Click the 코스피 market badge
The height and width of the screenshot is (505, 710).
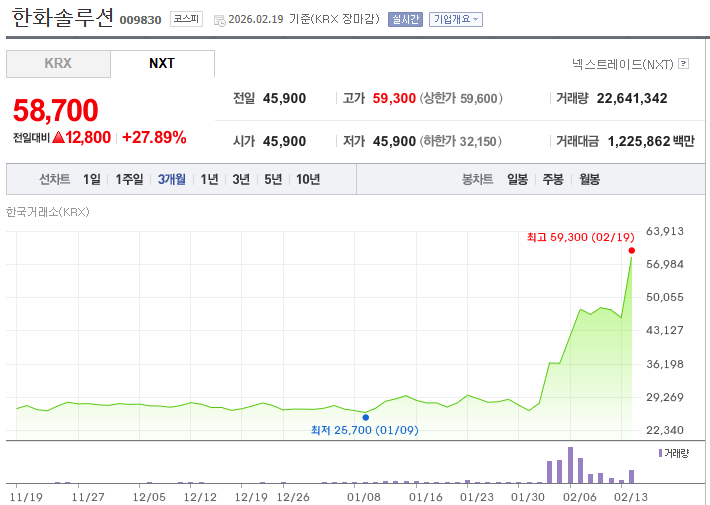click(186, 19)
